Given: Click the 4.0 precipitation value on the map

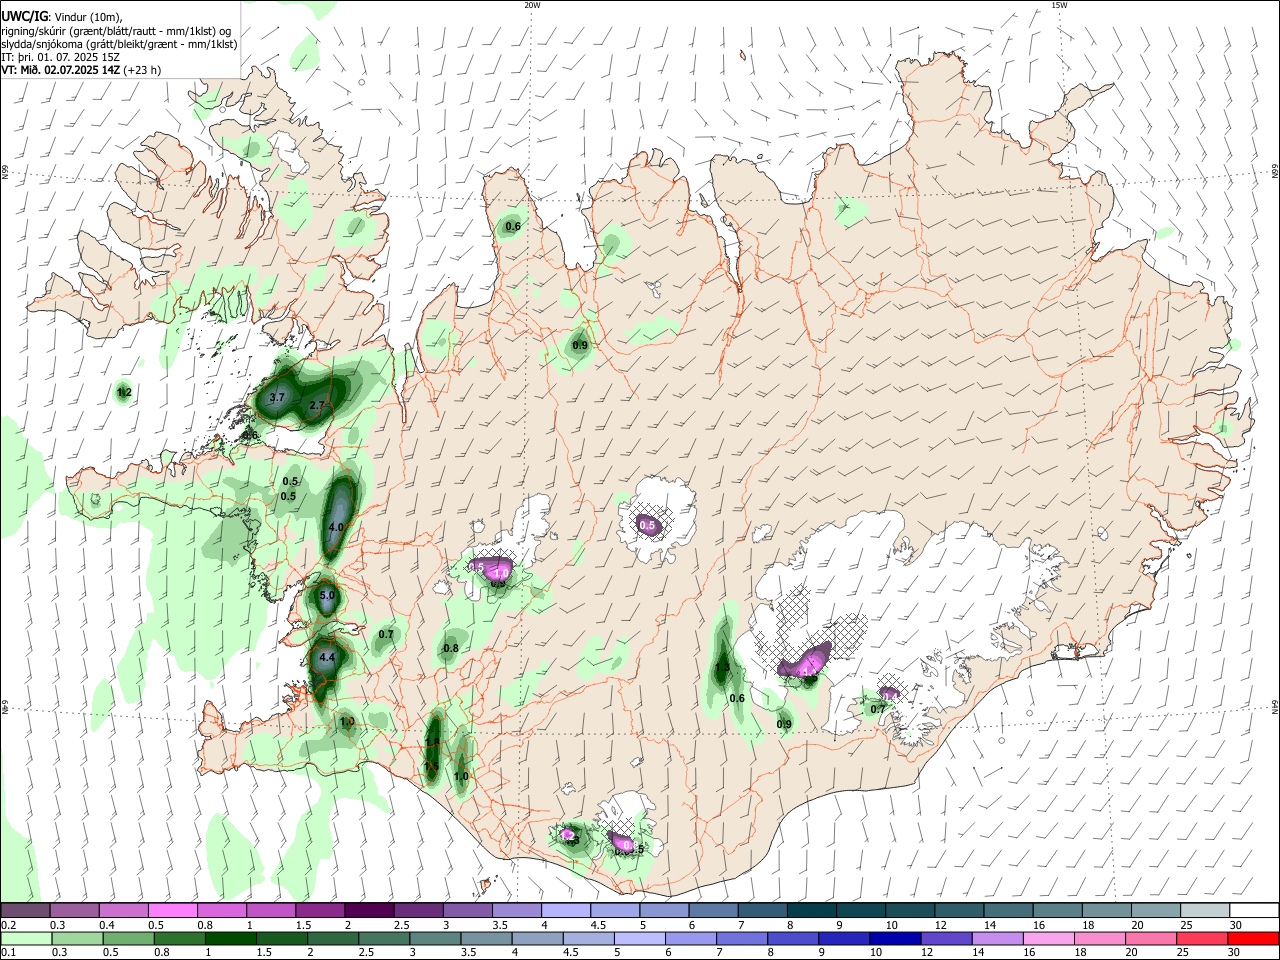Looking at the screenshot, I should [336, 527].
